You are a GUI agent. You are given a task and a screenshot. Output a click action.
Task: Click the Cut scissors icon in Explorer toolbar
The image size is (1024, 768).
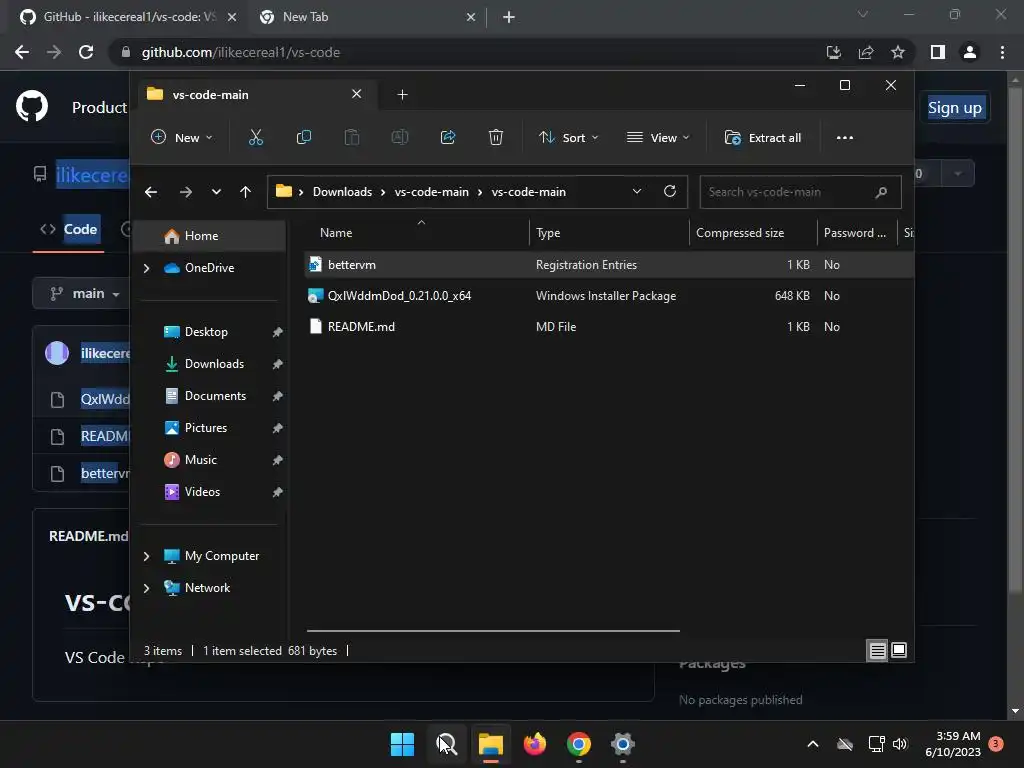click(x=255, y=138)
